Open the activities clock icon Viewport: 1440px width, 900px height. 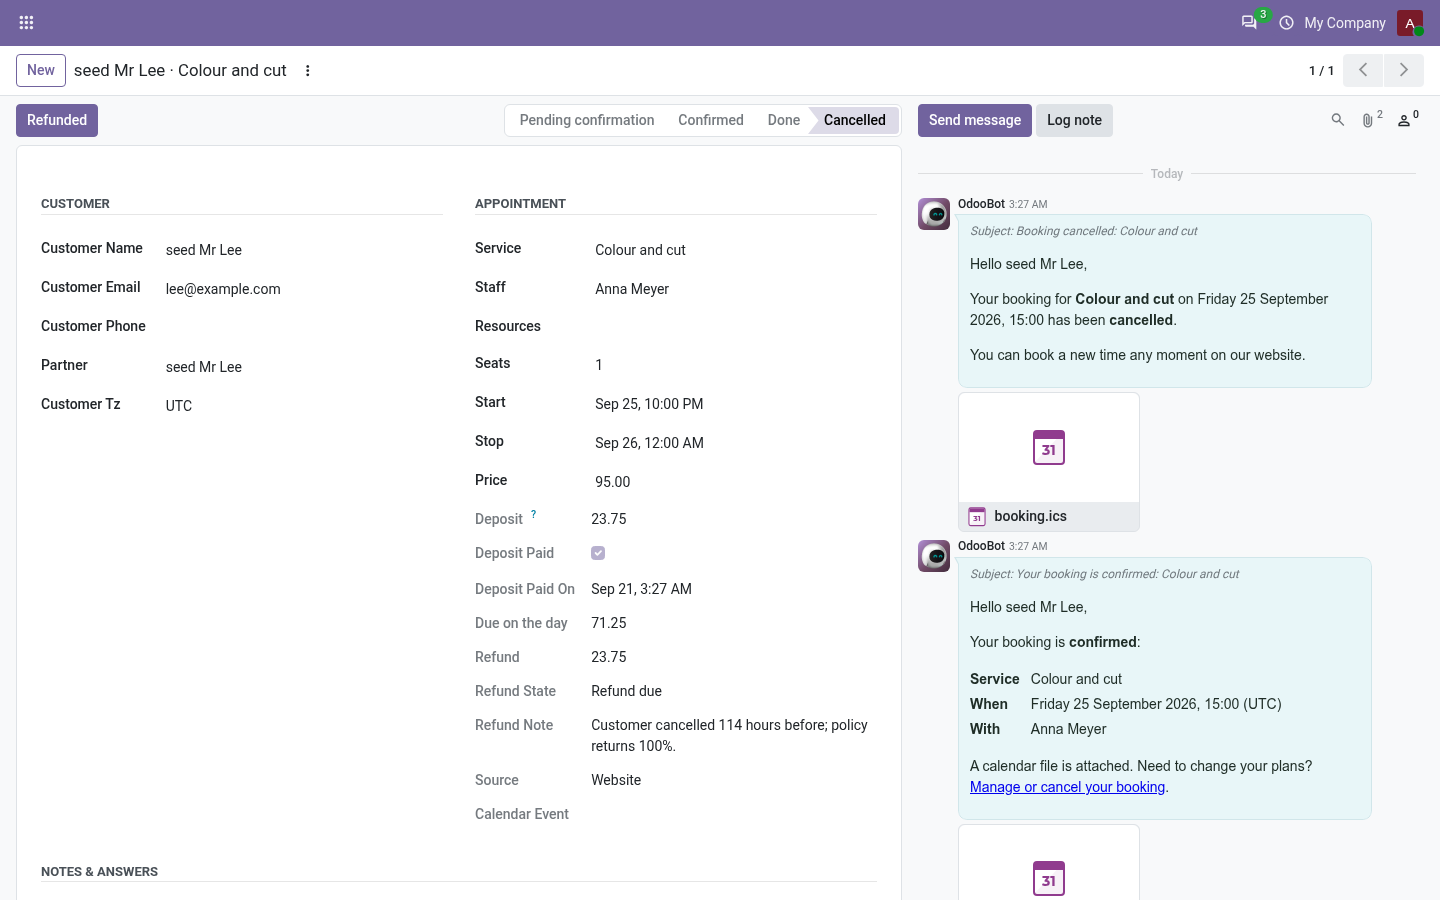coord(1286,22)
